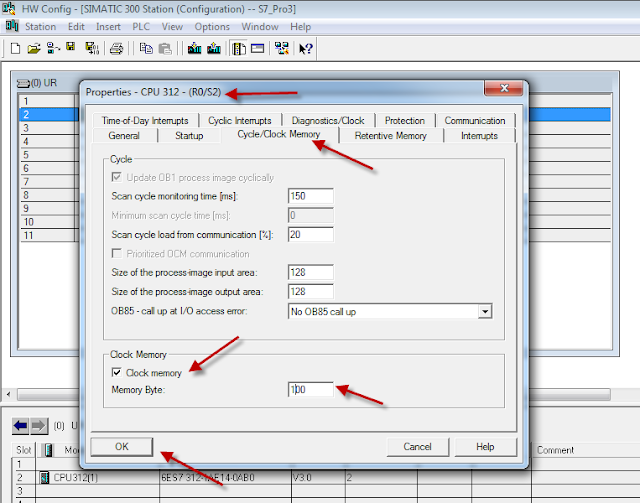The width and height of the screenshot is (640, 503).
Task: Select the Cycle/Clock Memory tab
Action: click(x=279, y=134)
